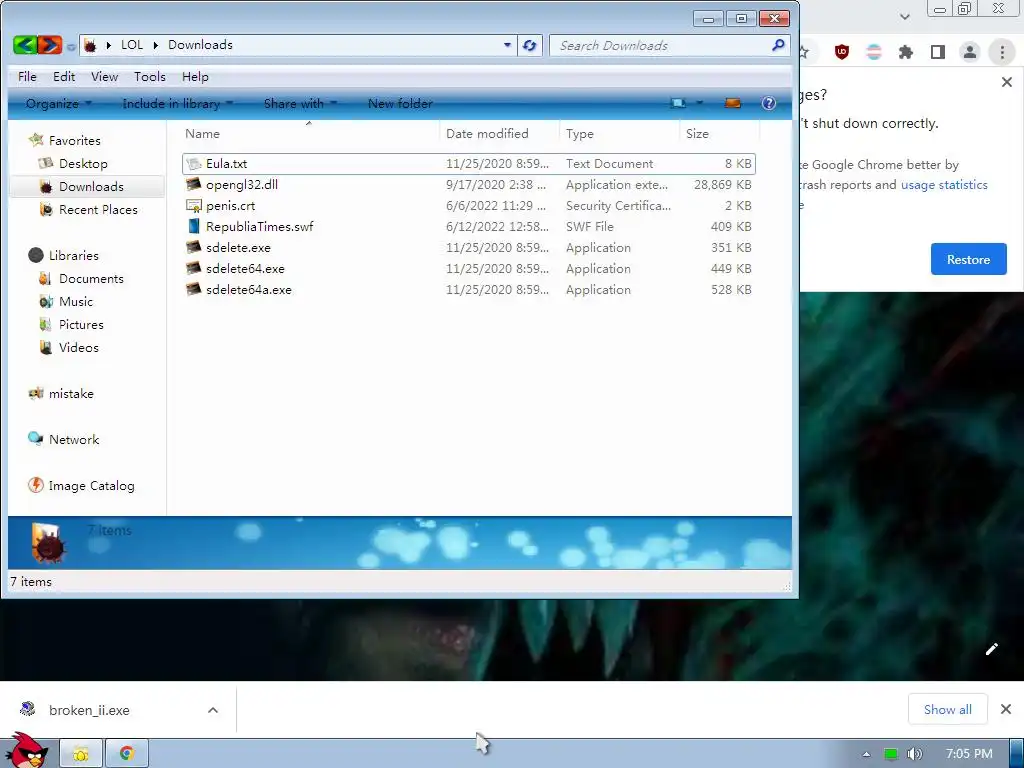Click the pencil customize icon in Chrome
Image resolution: width=1024 pixels, height=768 pixels.
pyautogui.click(x=991, y=648)
